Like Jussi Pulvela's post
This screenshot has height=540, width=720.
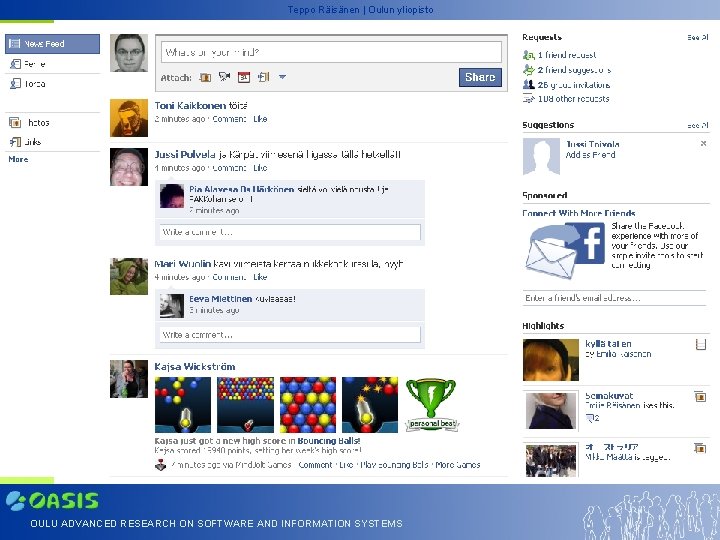pos(260,168)
